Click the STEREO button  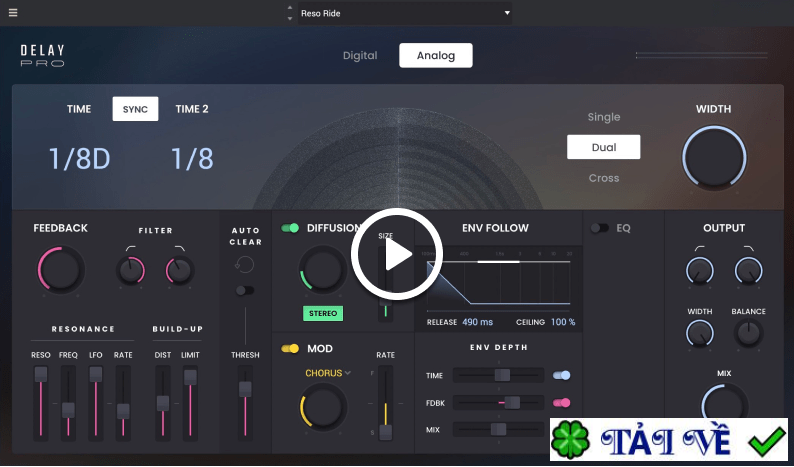323,314
